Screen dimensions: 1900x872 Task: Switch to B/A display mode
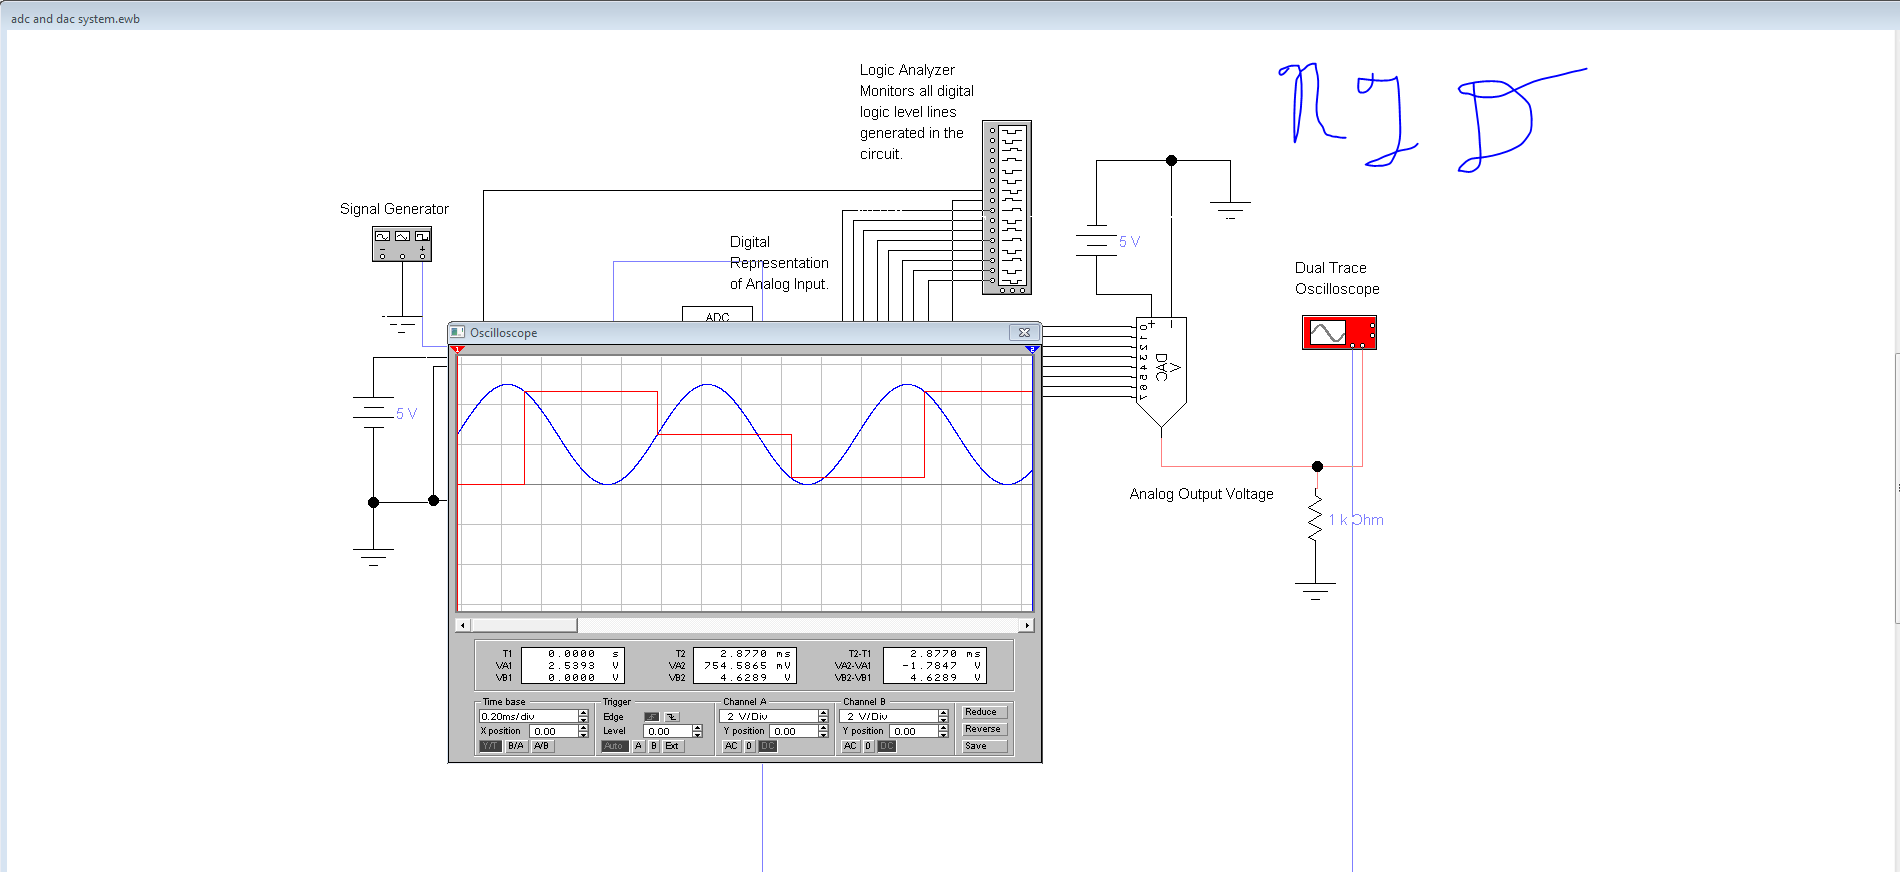click(516, 746)
